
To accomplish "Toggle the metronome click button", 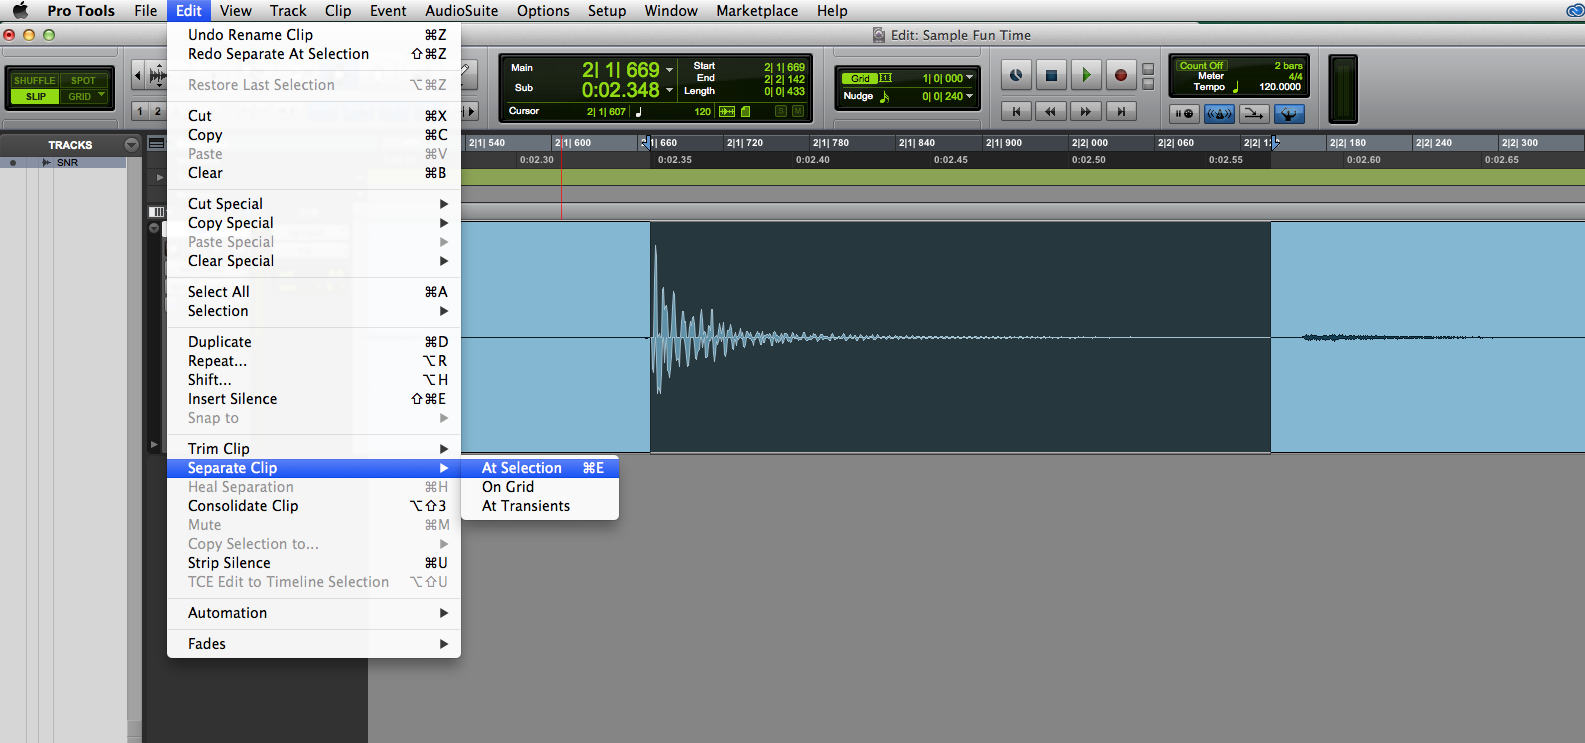I will [x=1219, y=114].
